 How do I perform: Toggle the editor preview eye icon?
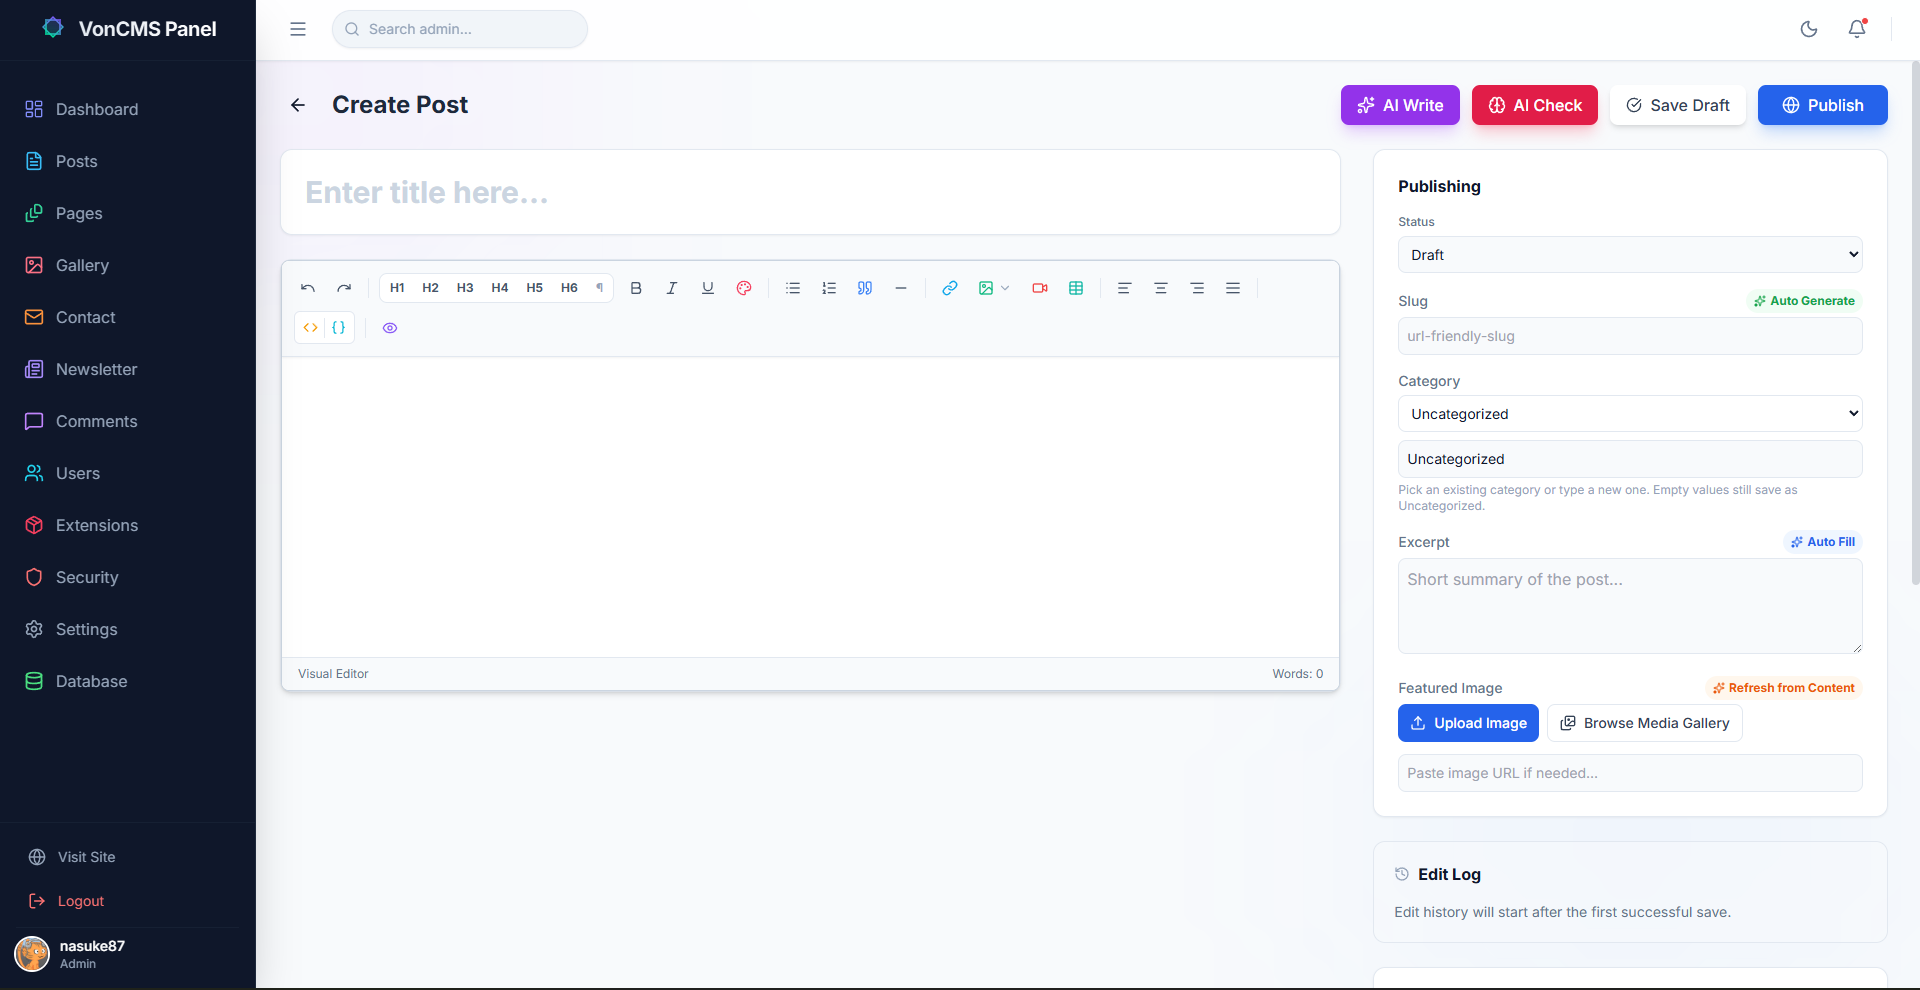390,328
